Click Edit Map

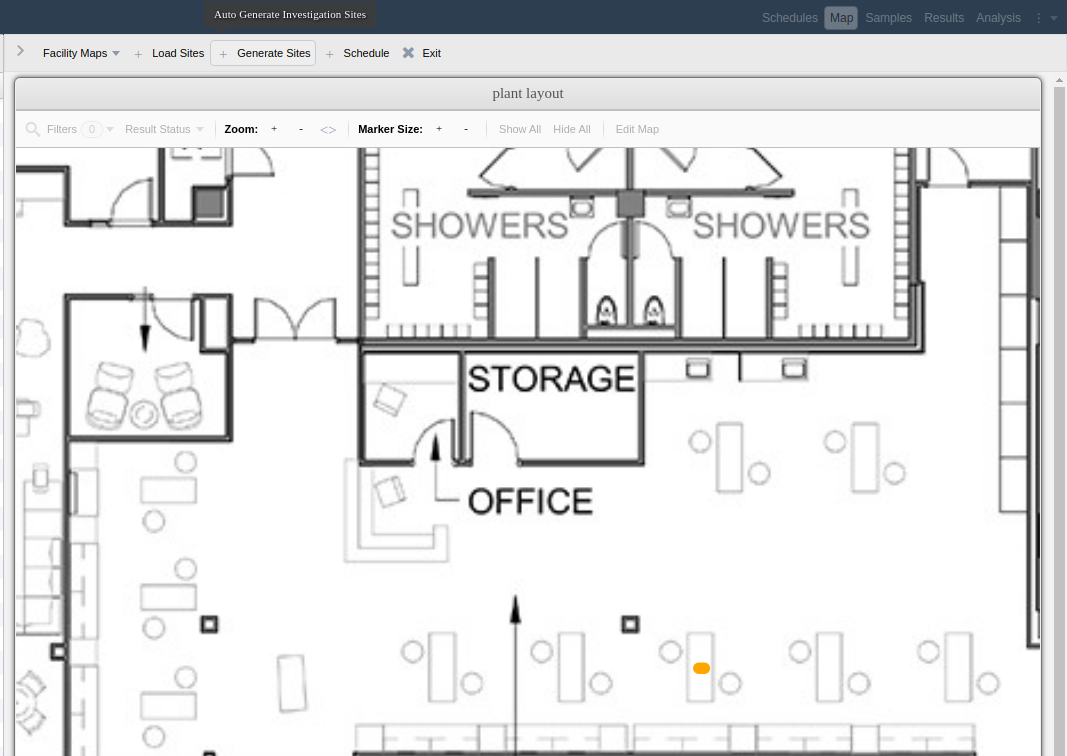pyautogui.click(x=637, y=129)
